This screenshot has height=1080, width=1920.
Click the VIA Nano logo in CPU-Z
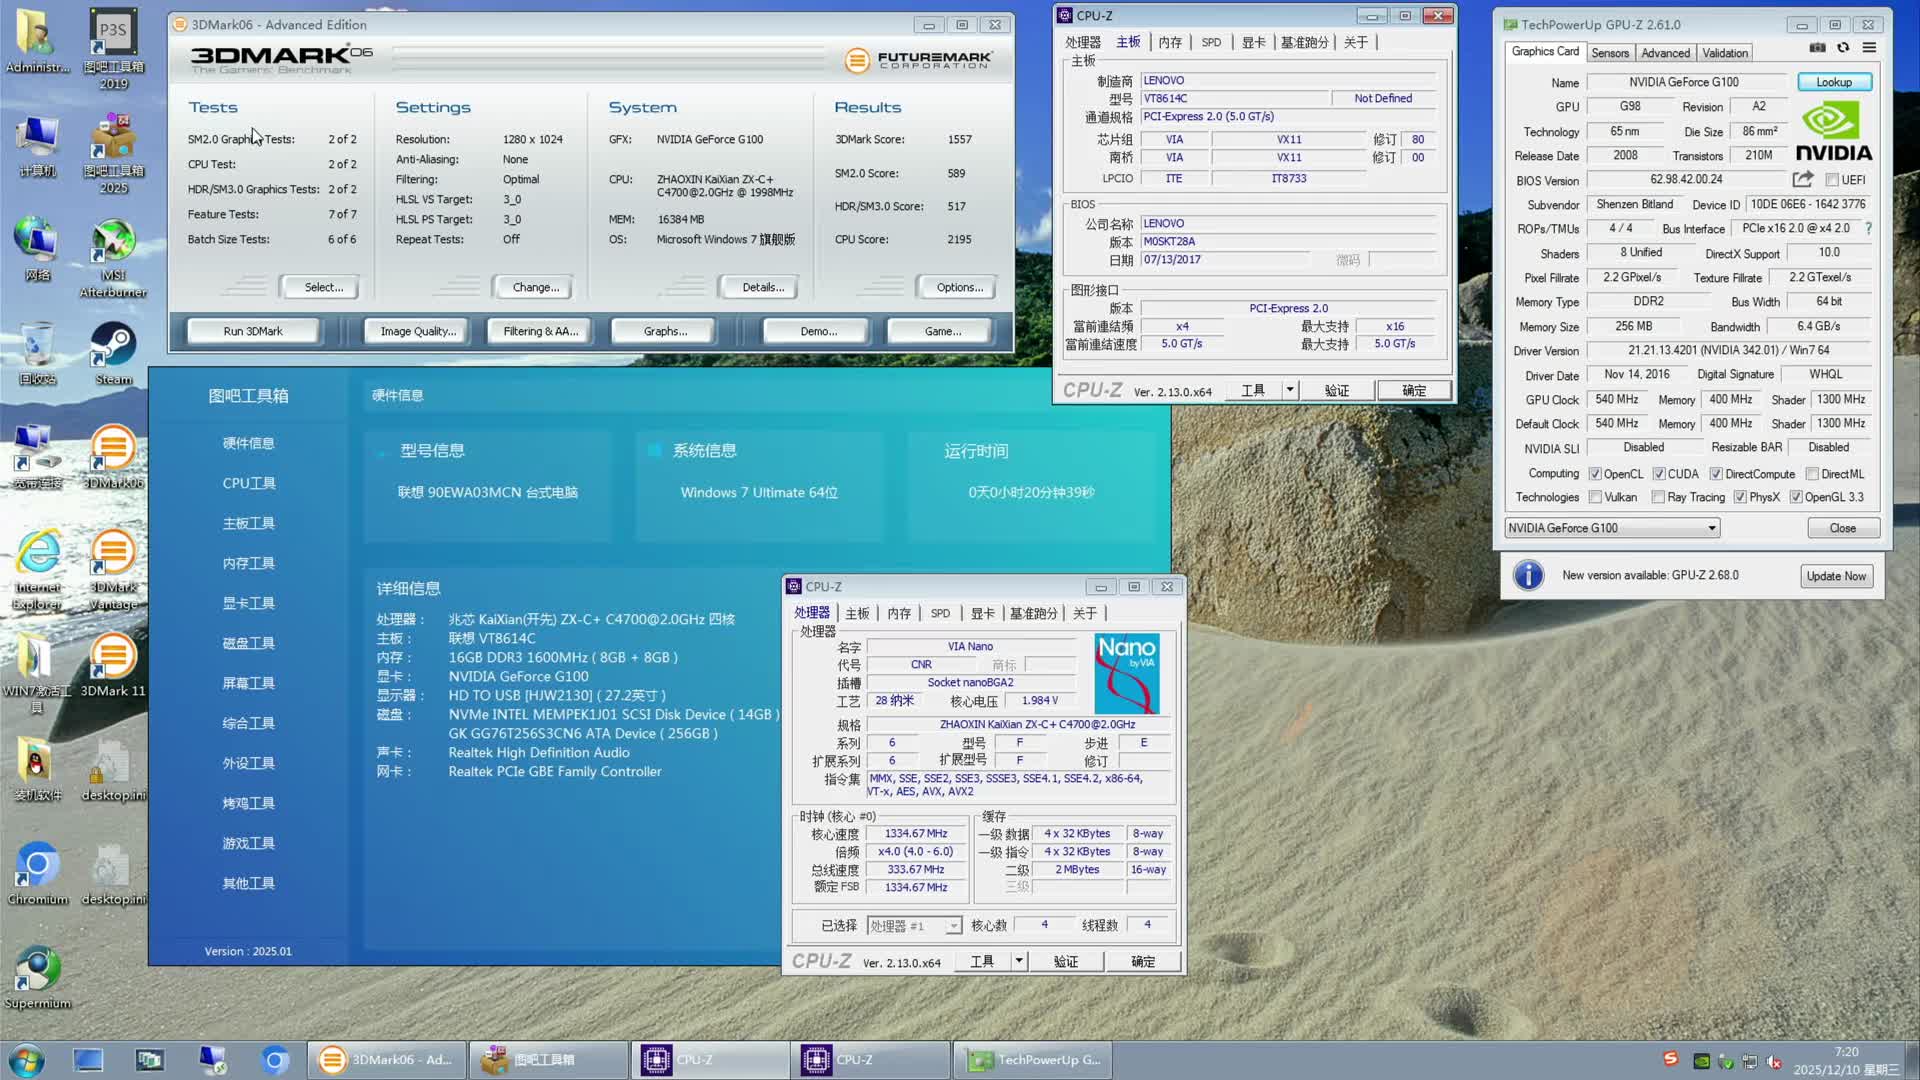(1127, 672)
